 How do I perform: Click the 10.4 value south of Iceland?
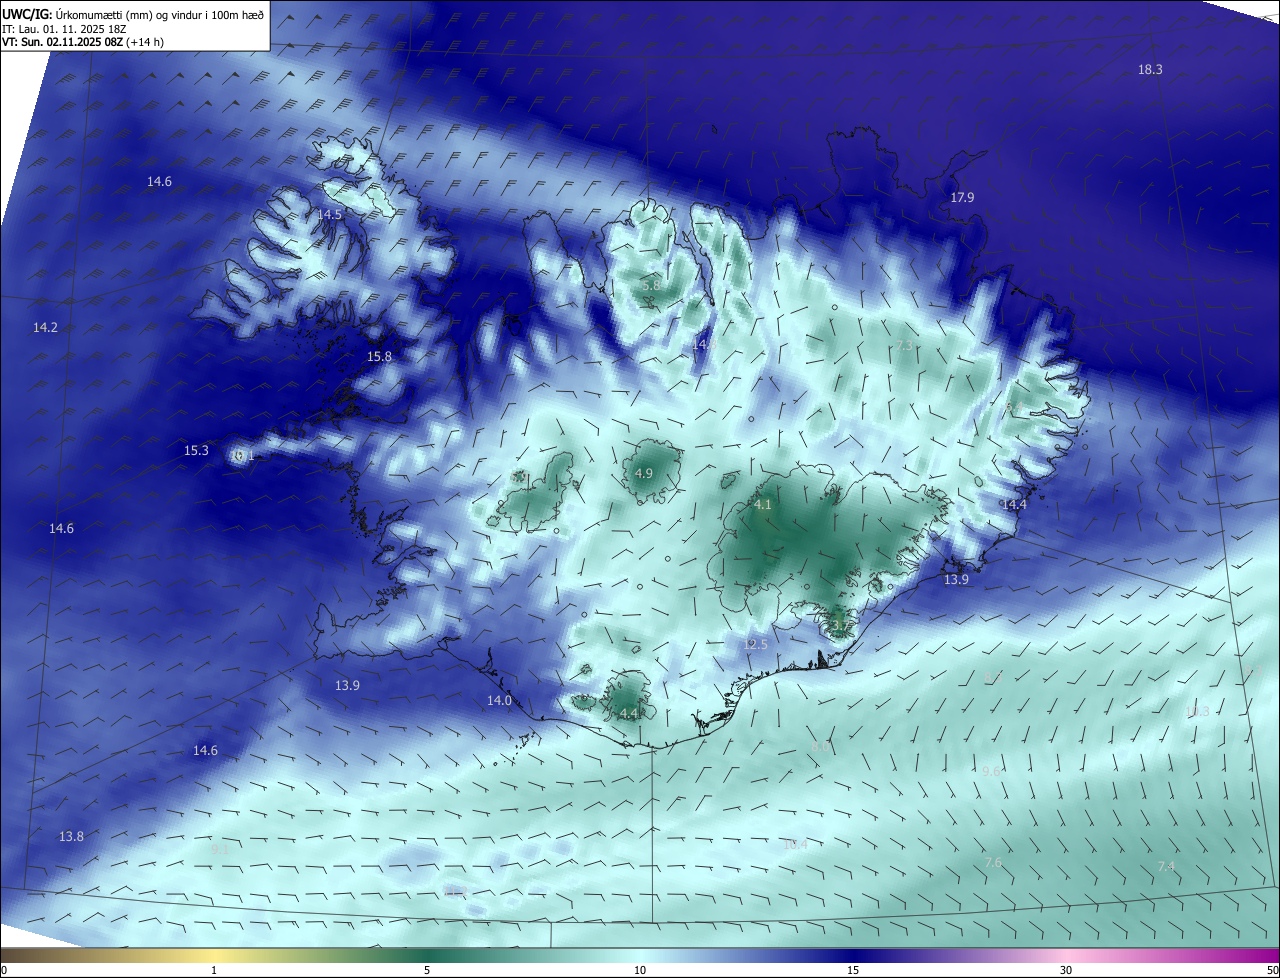point(795,844)
